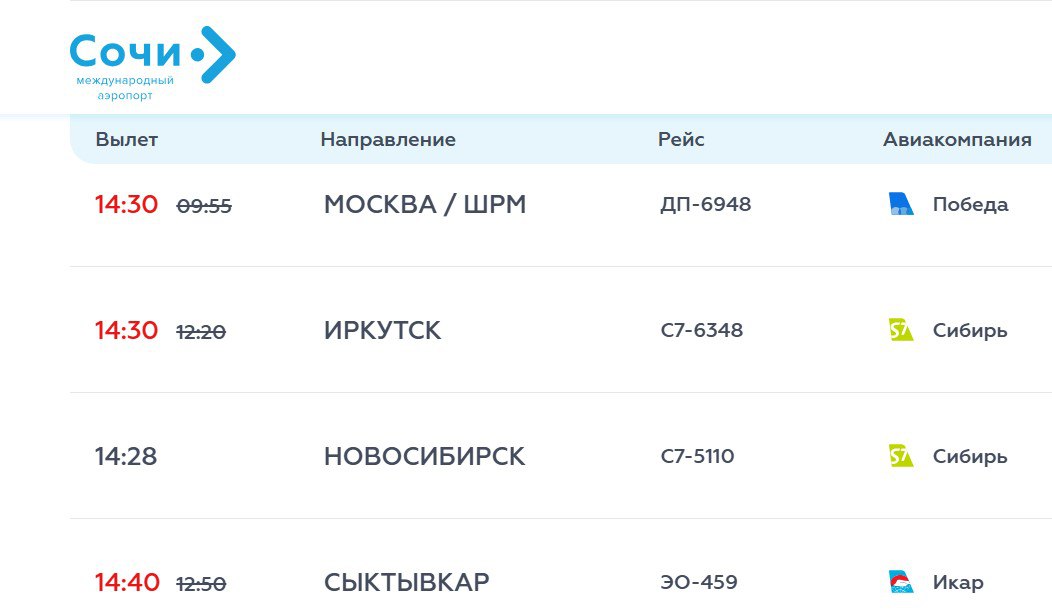Click the Вылет column header
Image resolution: width=1052 pixels, height=611 pixels.
click(x=126, y=140)
